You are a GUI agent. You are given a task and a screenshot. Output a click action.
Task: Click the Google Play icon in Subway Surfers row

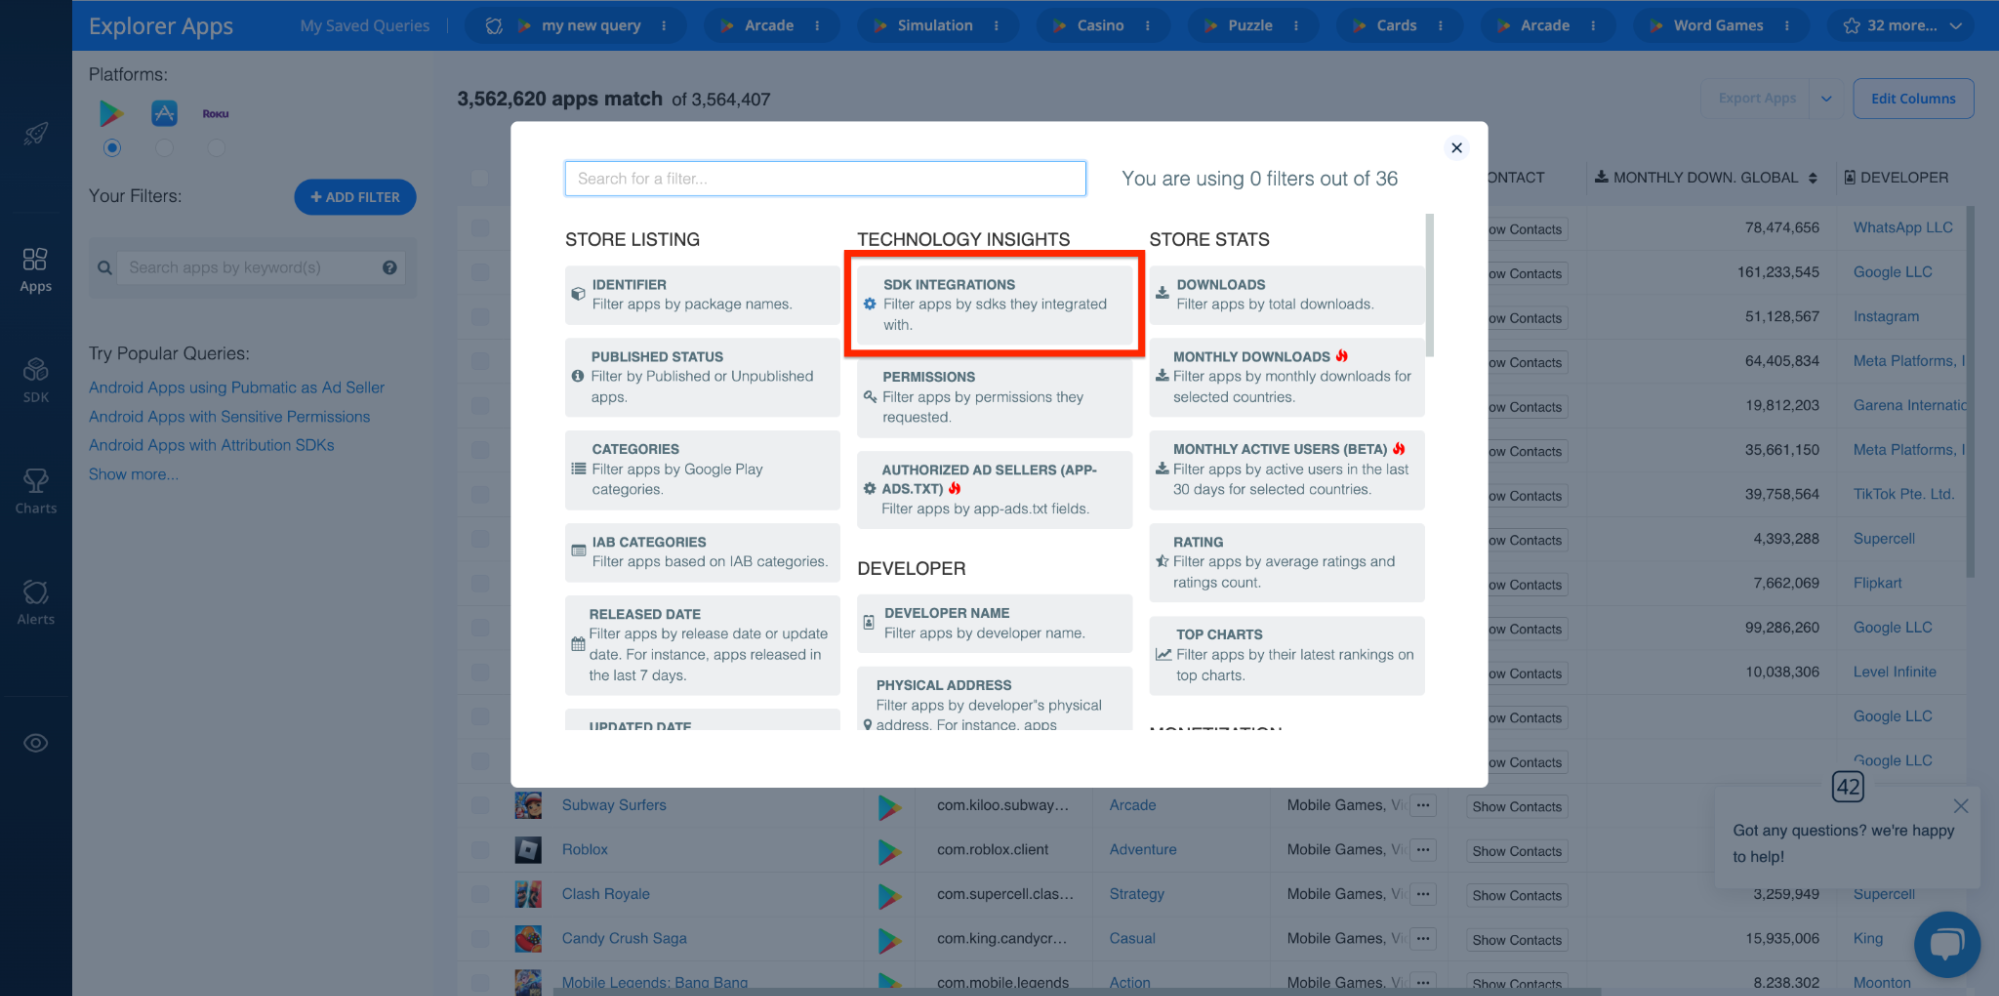(889, 807)
